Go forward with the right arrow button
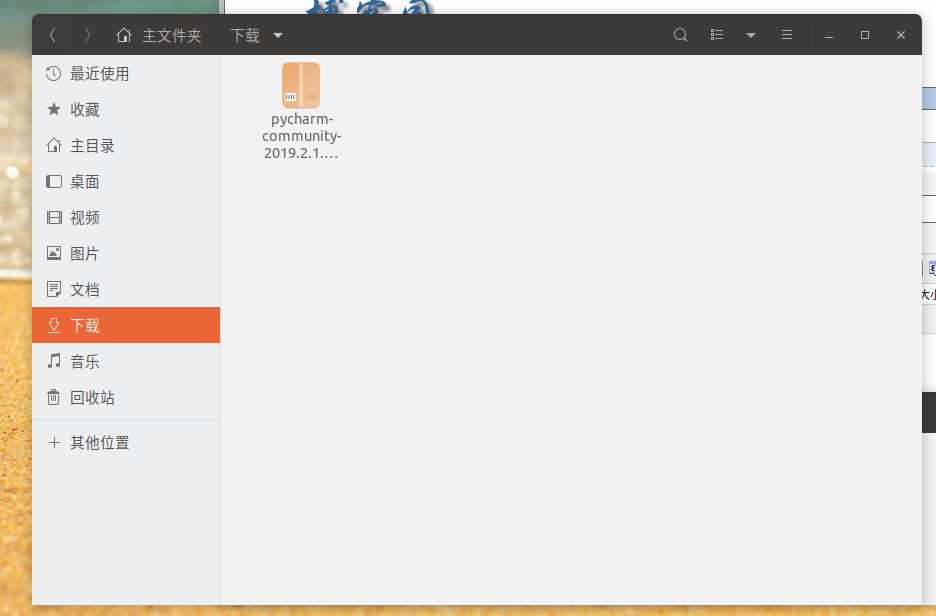Image resolution: width=936 pixels, height=616 pixels. pyautogui.click(x=87, y=35)
